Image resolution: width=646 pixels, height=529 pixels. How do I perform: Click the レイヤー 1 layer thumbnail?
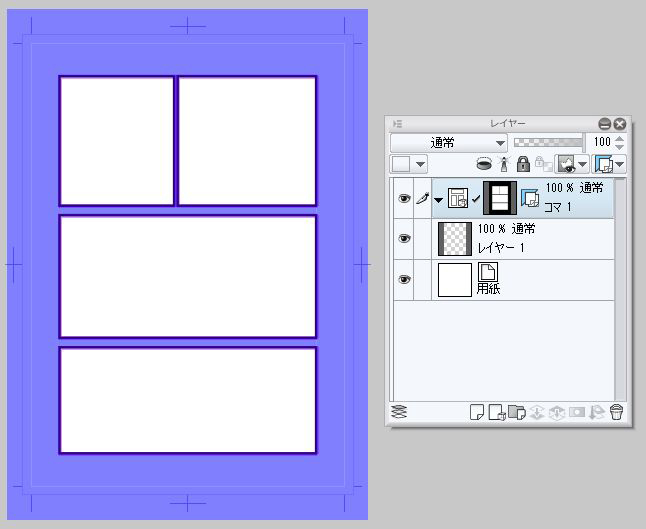click(x=455, y=239)
